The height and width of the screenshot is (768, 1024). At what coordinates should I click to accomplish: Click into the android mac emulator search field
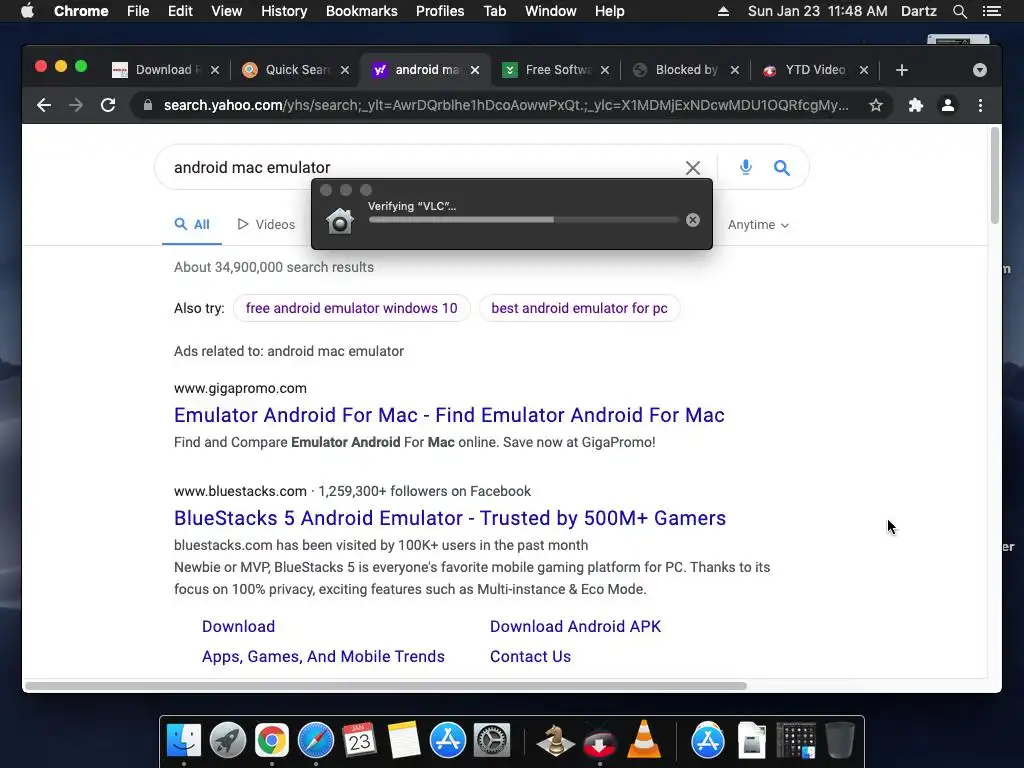coord(418,168)
